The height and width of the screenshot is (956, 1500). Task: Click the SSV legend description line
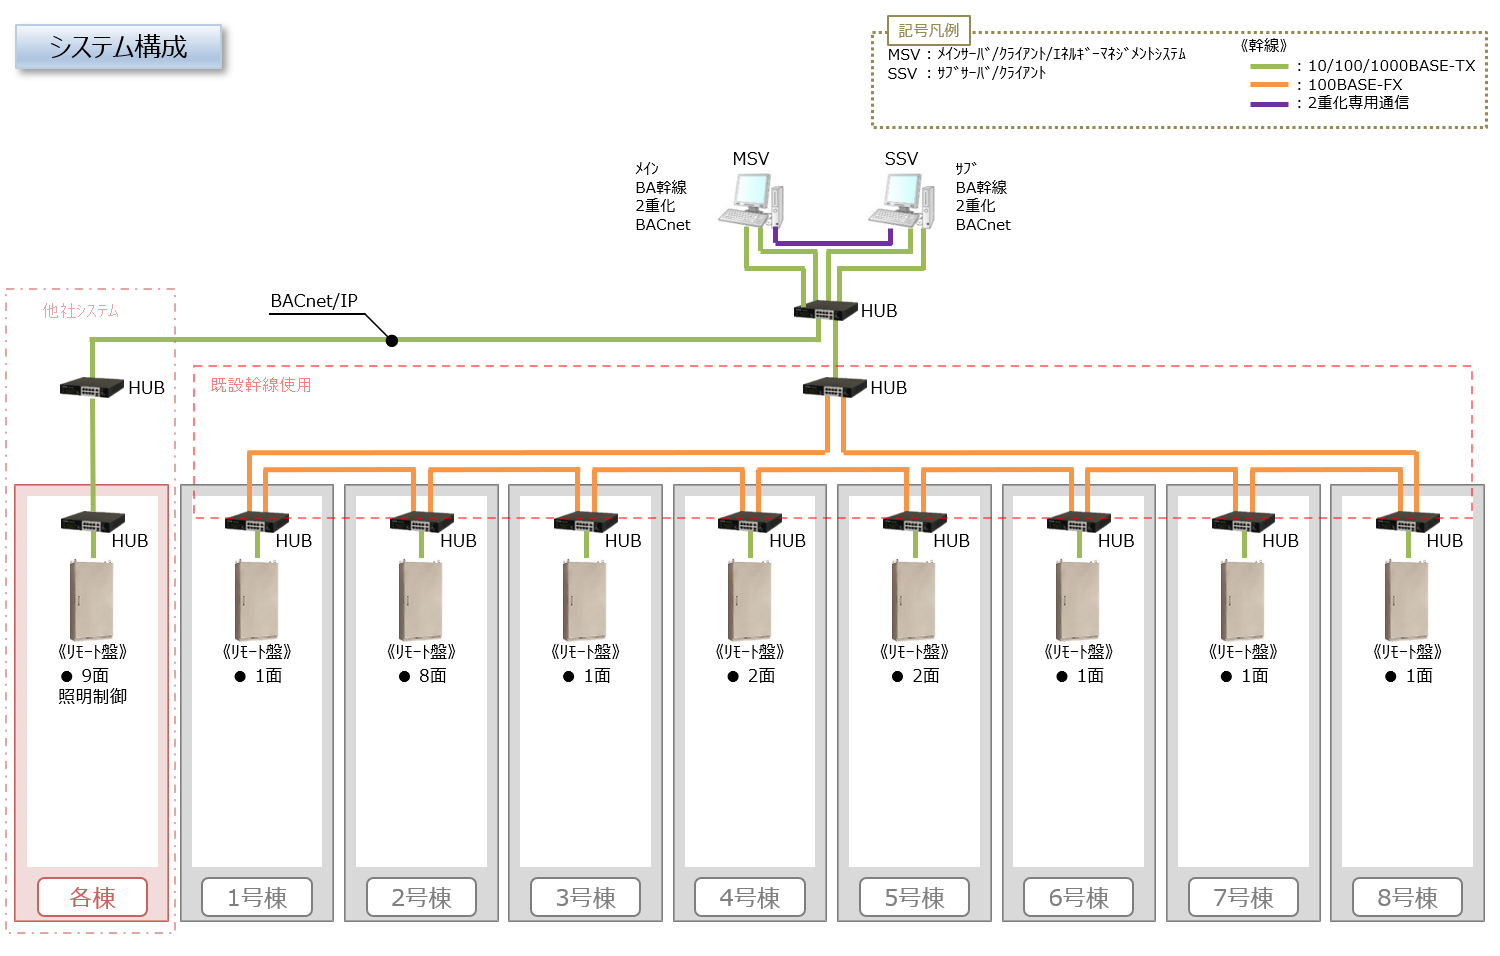[967, 73]
